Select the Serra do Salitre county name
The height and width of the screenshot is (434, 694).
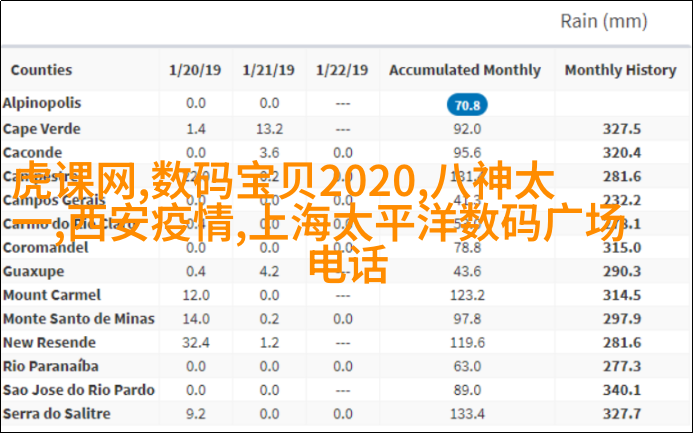pyautogui.click(x=57, y=414)
